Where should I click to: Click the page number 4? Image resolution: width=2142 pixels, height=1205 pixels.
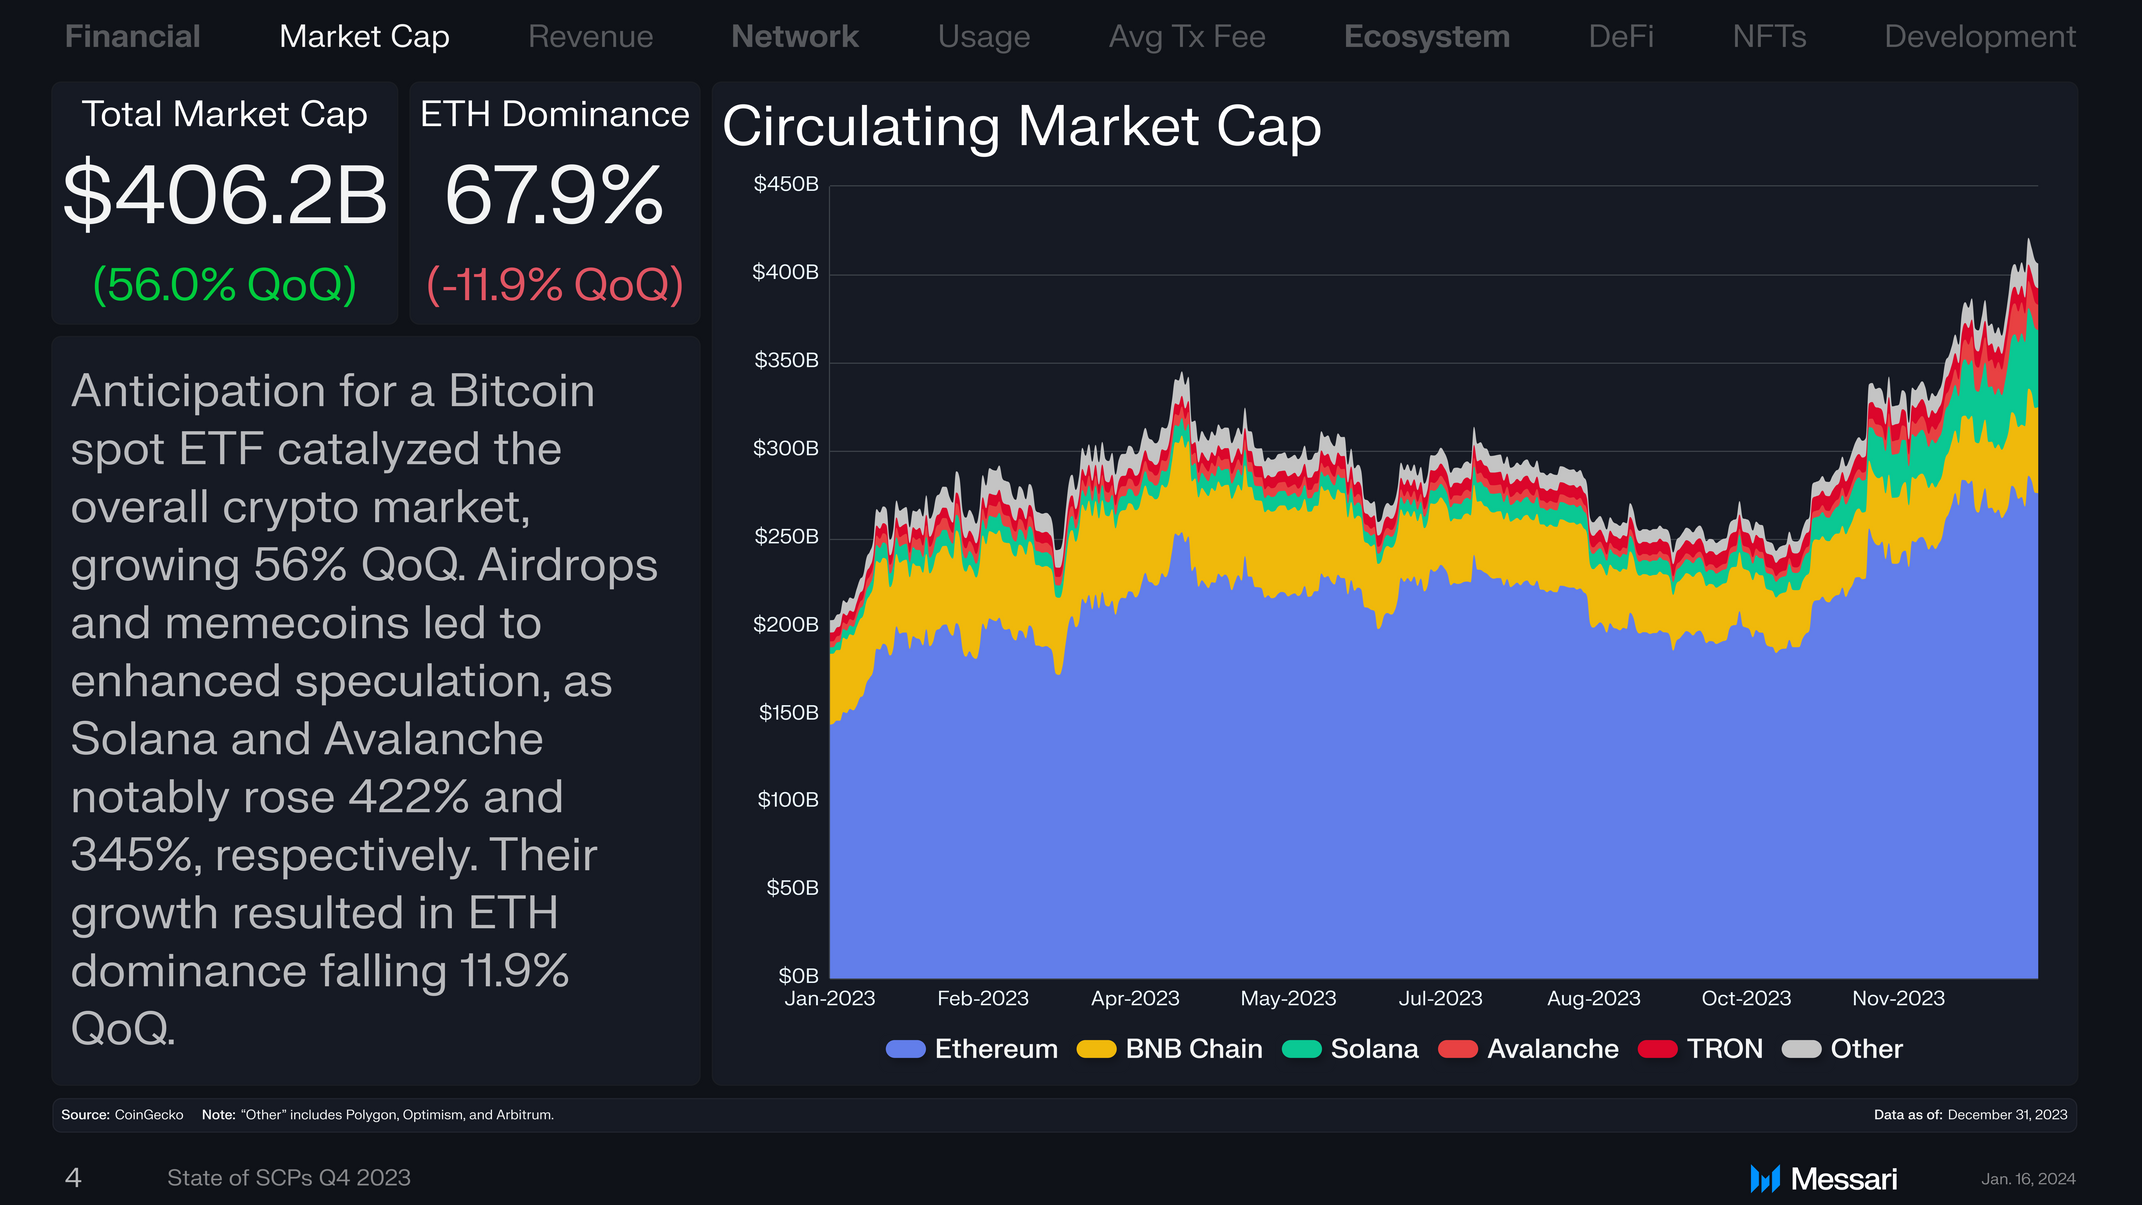[x=73, y=1178]
